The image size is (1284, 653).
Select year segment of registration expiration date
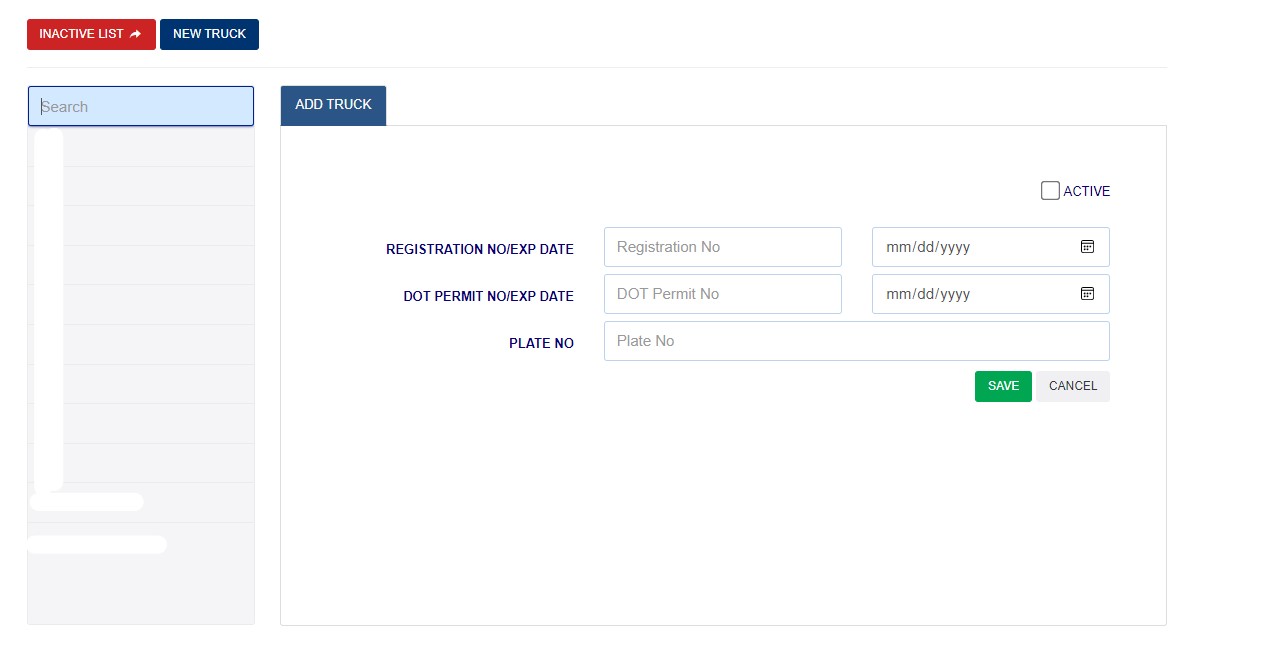[955, 247]
